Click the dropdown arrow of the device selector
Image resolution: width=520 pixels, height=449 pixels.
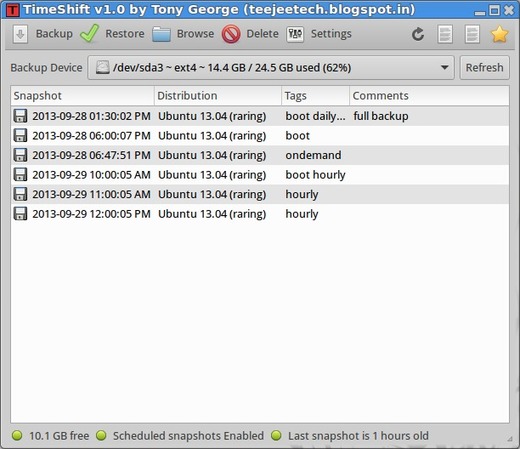pos(444,68)
